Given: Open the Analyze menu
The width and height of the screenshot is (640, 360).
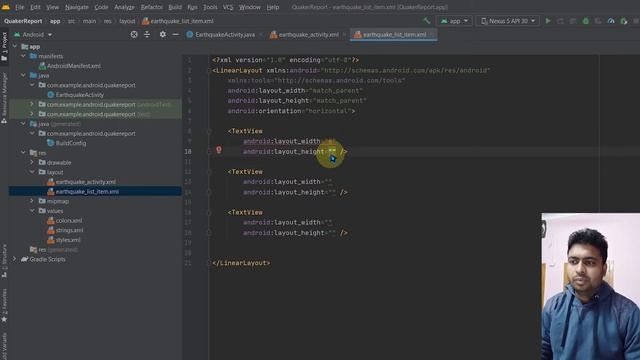Looking at the screenshot, I should (124, 7).
